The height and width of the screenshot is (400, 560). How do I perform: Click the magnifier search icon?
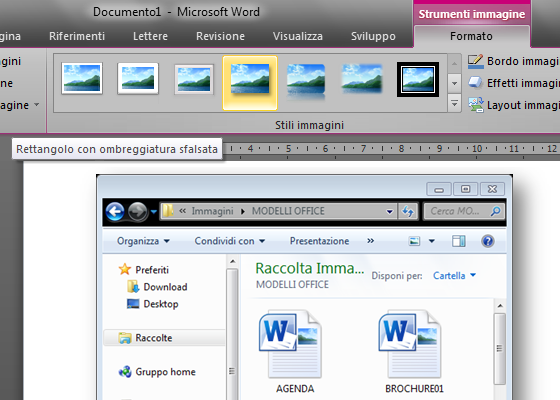click(495, 211)
